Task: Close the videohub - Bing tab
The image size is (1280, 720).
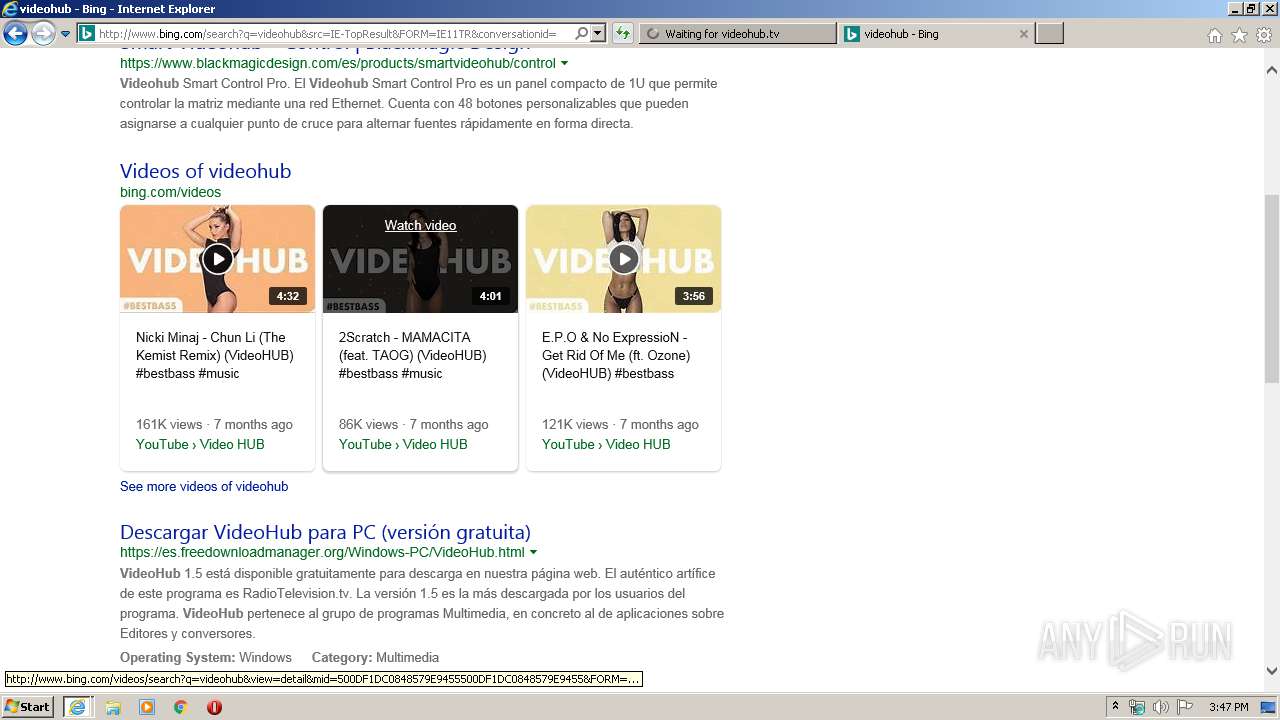Action: [1023, 34]
